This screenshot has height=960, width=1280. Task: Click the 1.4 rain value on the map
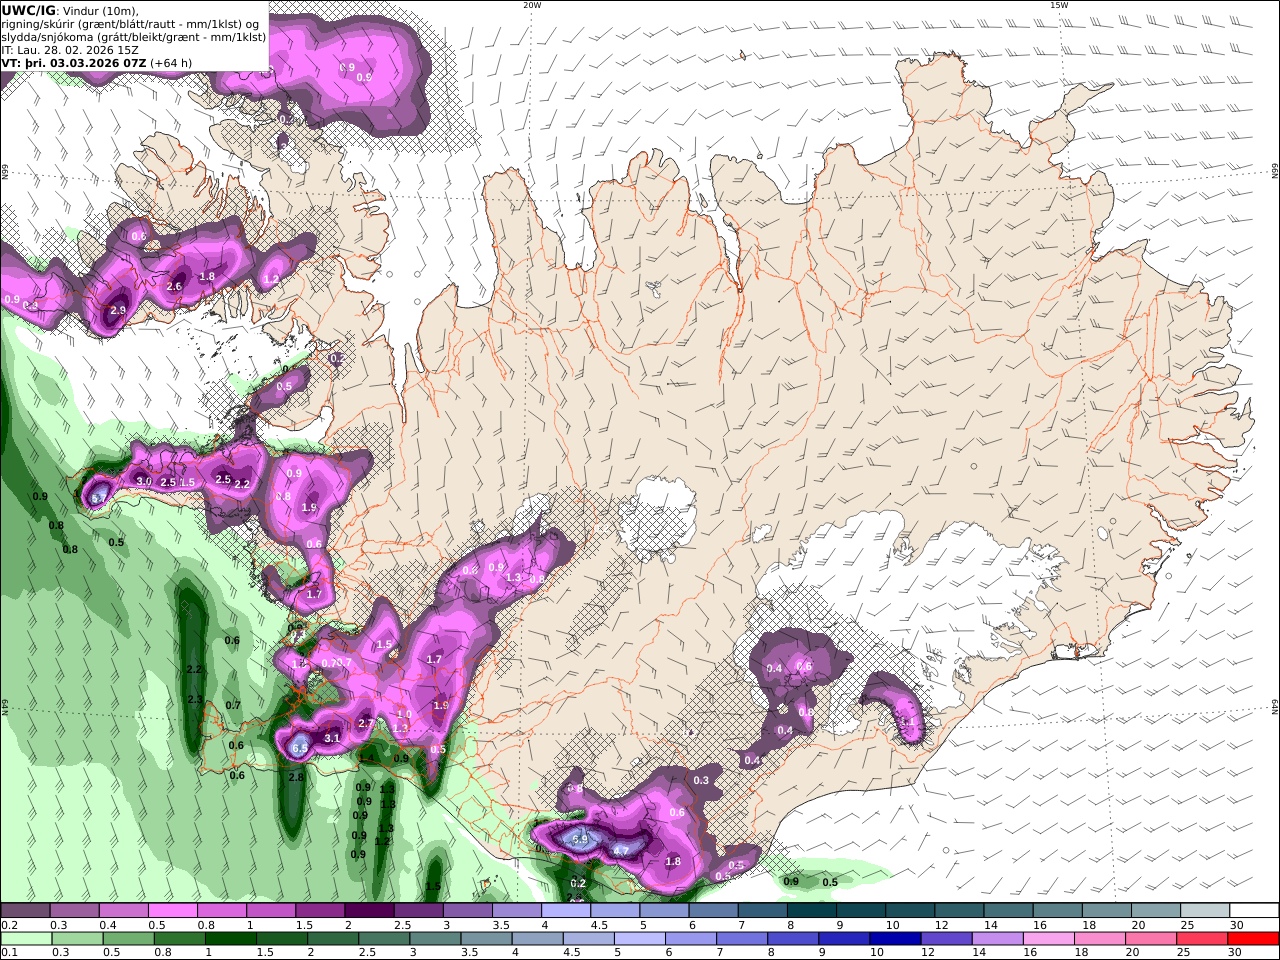pos(366,758)
